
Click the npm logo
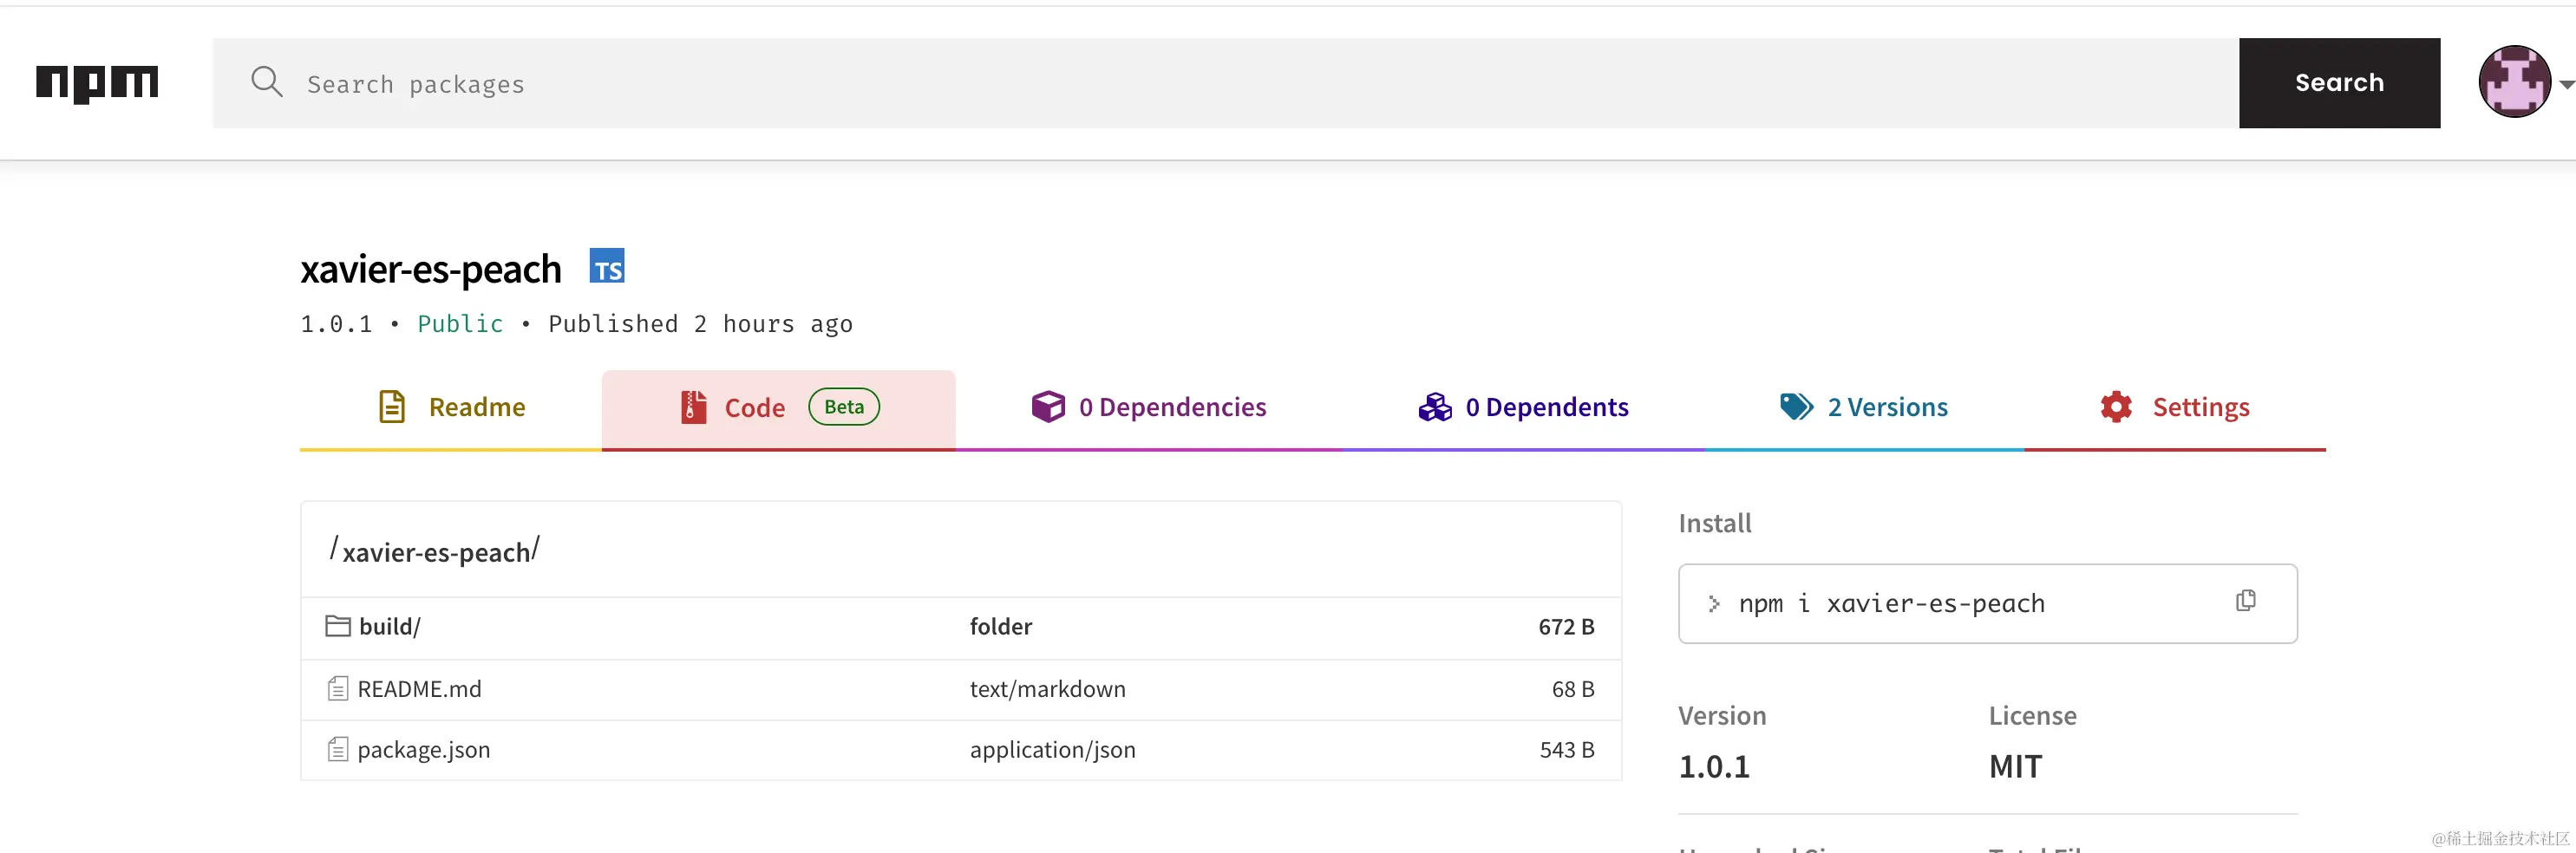click(97, 83)
